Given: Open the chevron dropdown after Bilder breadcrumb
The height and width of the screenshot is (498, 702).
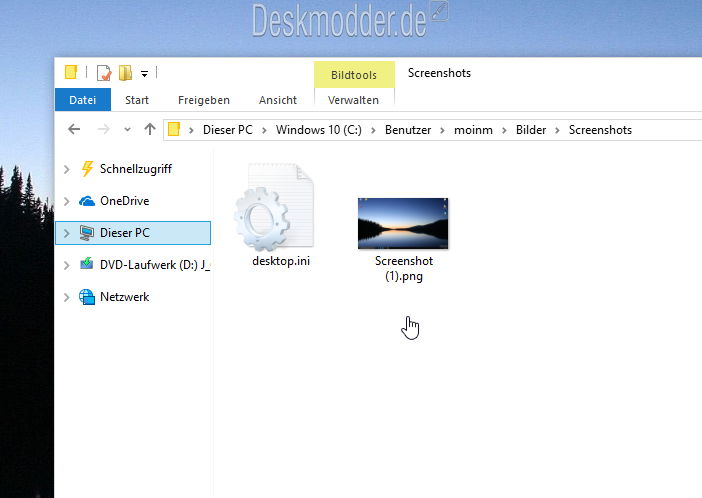Looking at the screenshot, I should [x=557, y=130].
